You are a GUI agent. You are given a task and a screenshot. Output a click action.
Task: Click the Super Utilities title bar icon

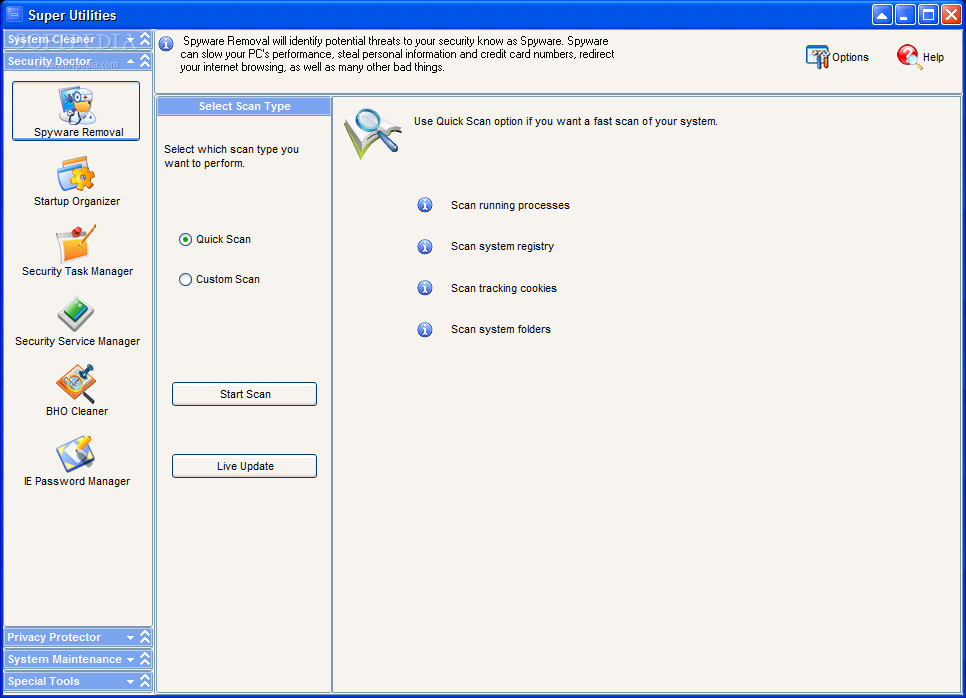[14, 14]
